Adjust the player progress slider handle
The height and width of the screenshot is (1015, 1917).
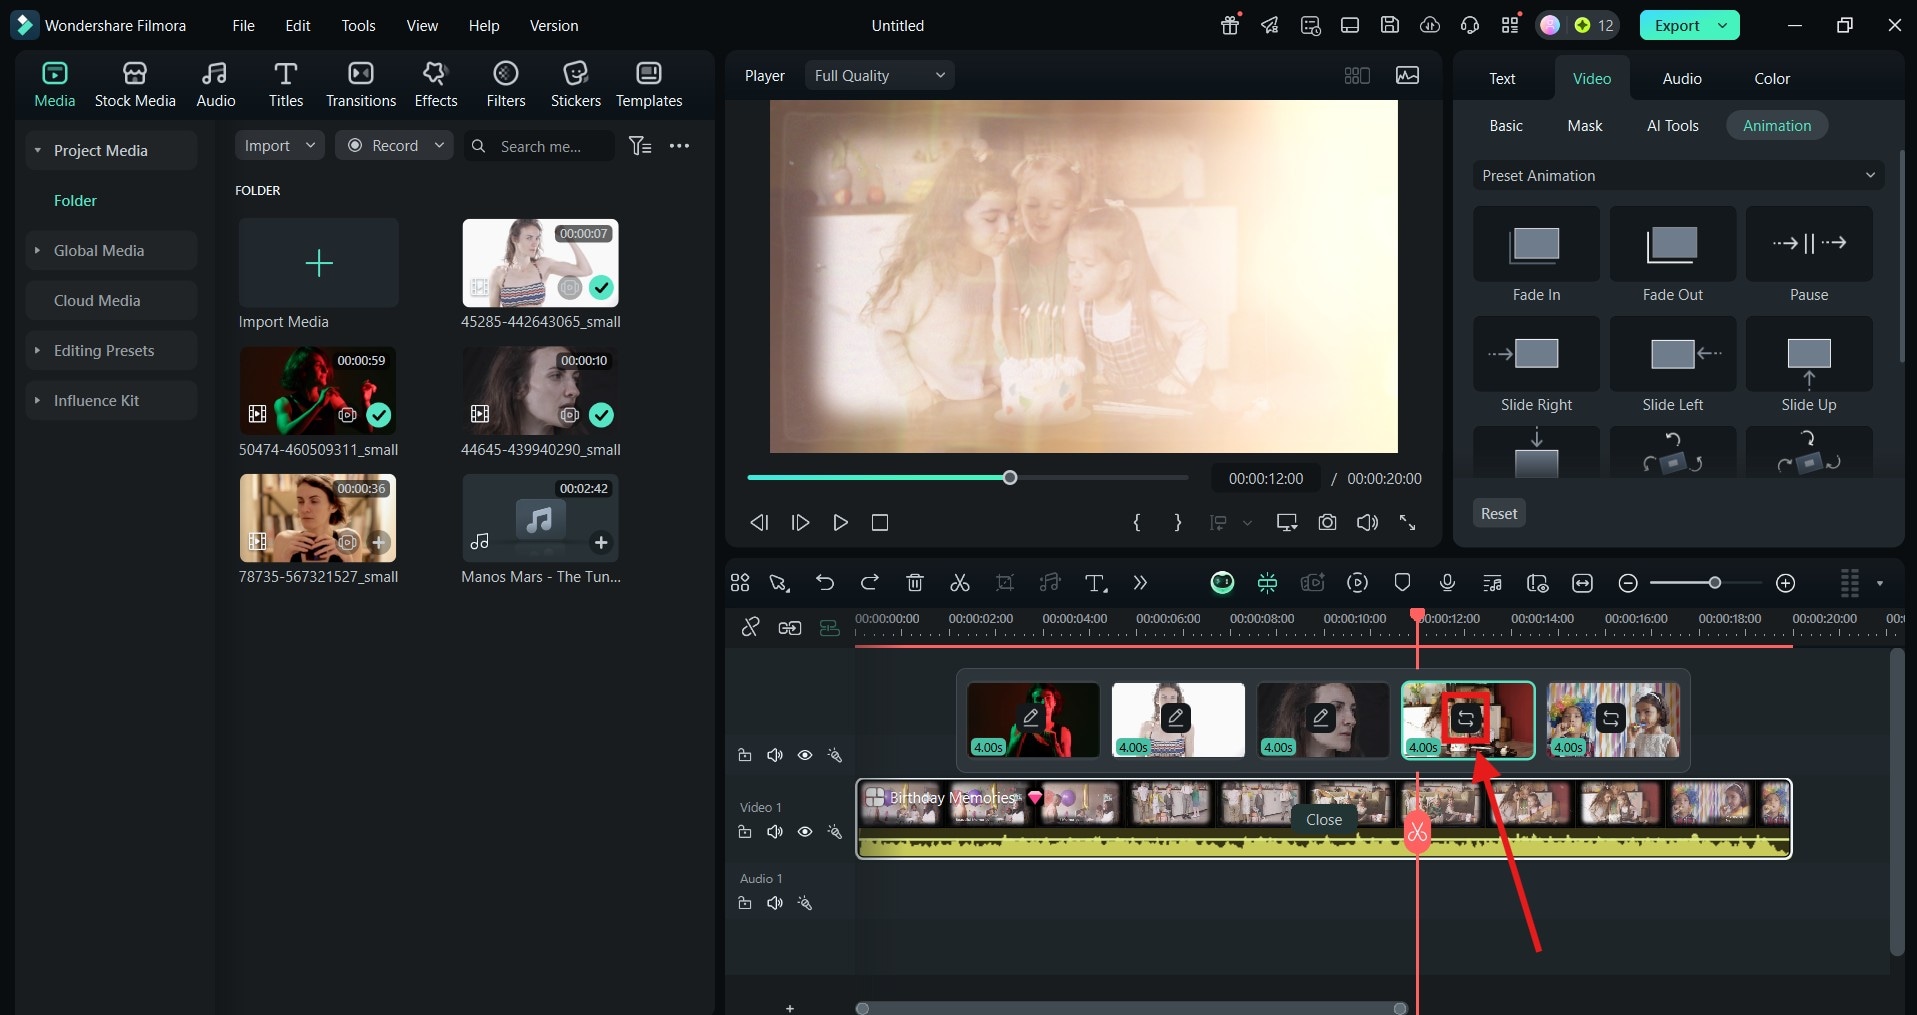[1009, 477]
